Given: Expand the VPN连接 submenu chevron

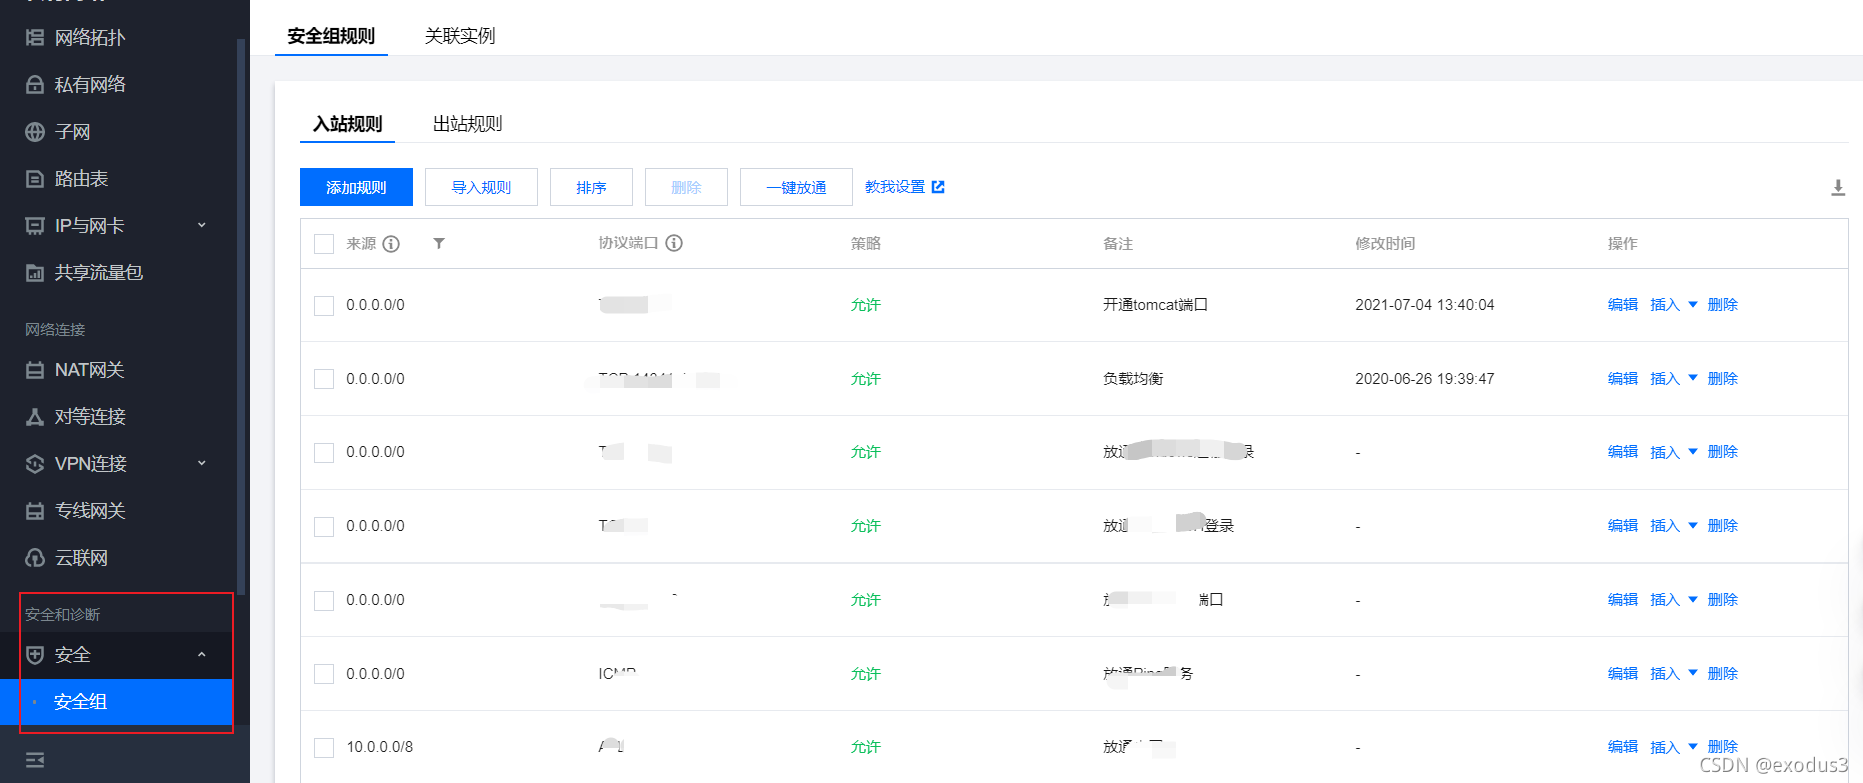Looking at the screenshot, I should pyautogui.click(x=201, y=463).
